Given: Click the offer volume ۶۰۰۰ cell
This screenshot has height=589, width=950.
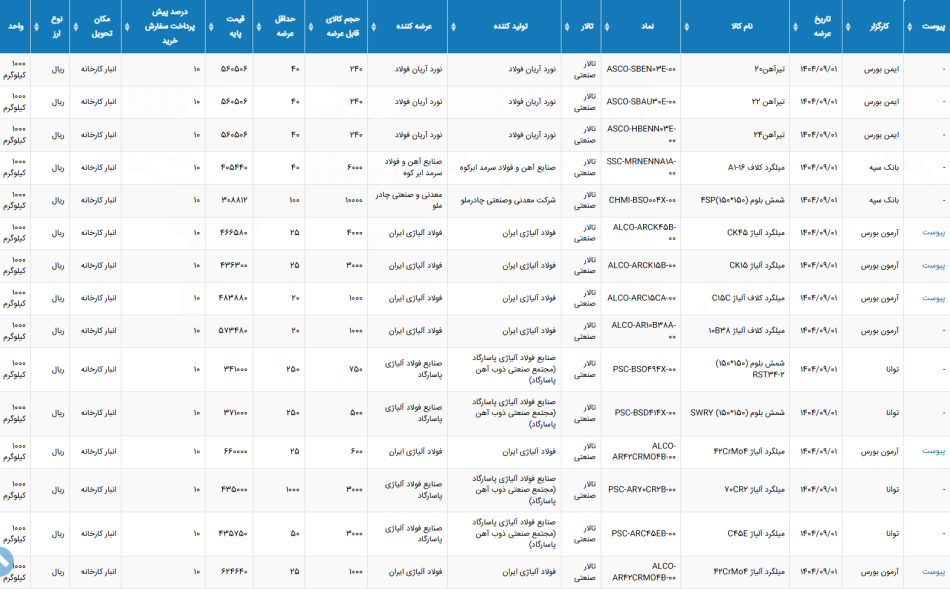Looking at the screenshot, I should 355,167.
